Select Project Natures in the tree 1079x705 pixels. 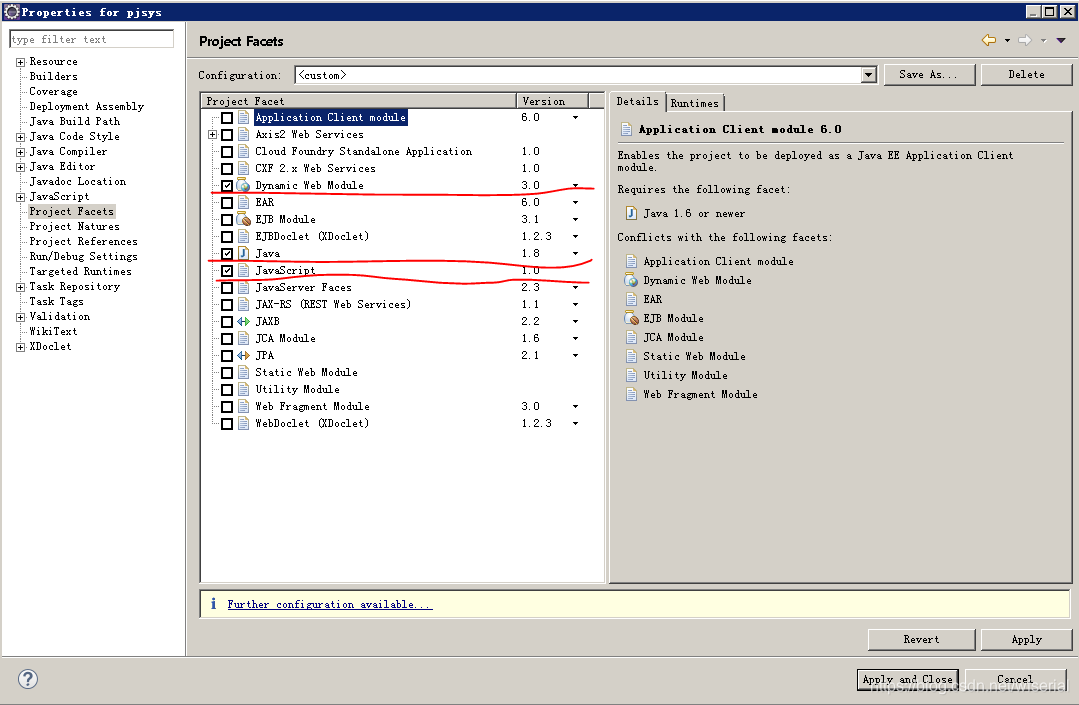click(74, 226)
